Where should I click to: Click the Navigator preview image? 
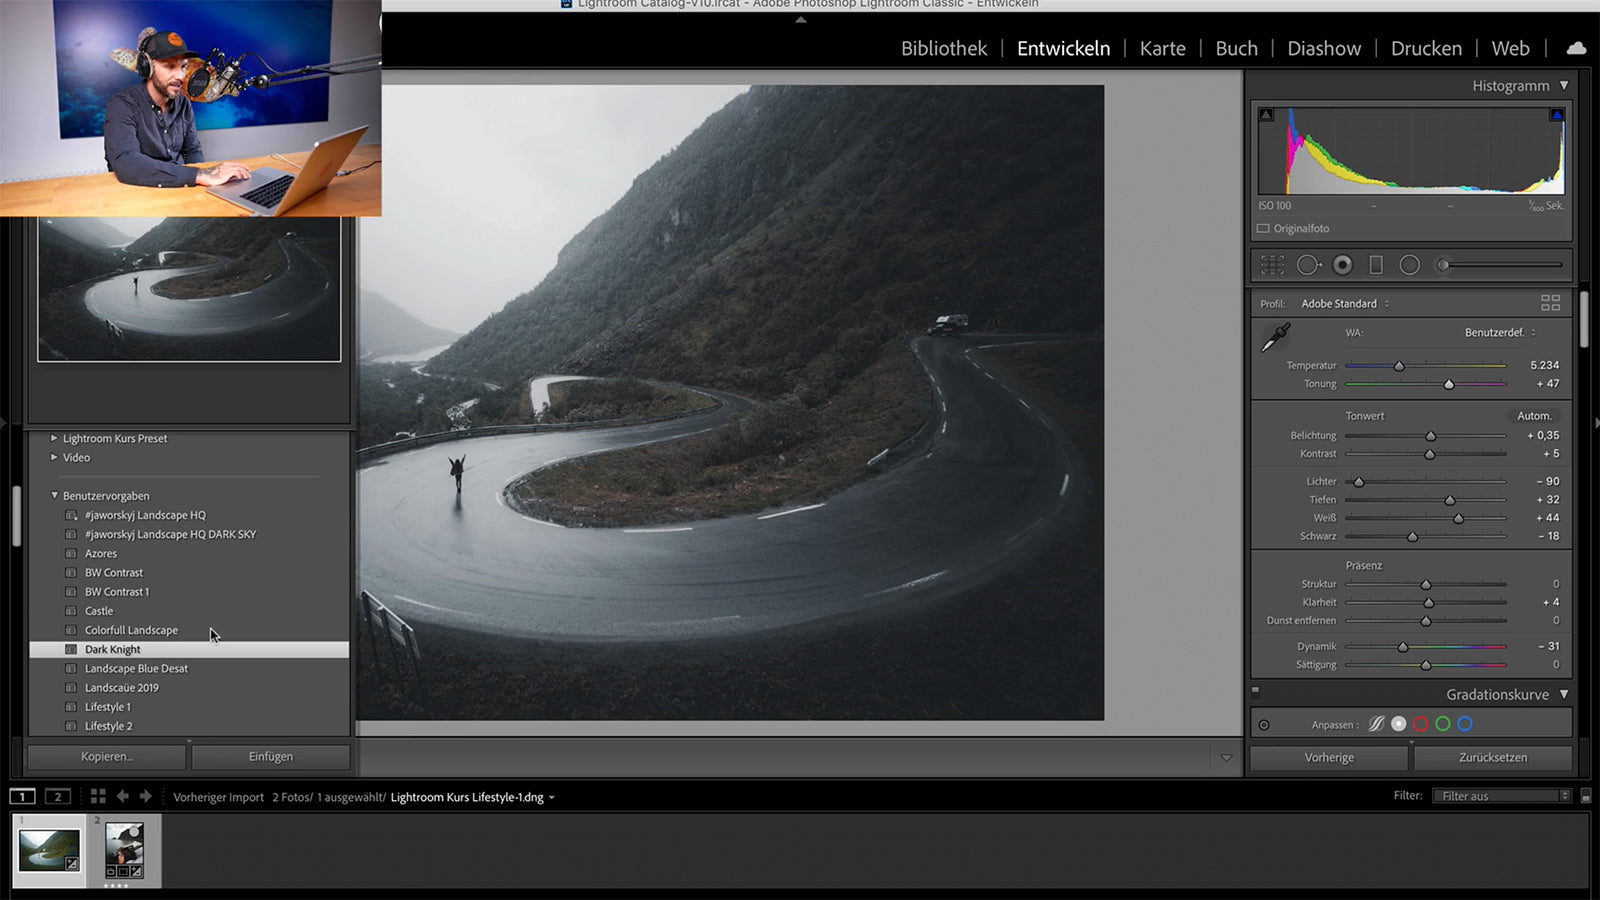(189, 289)
